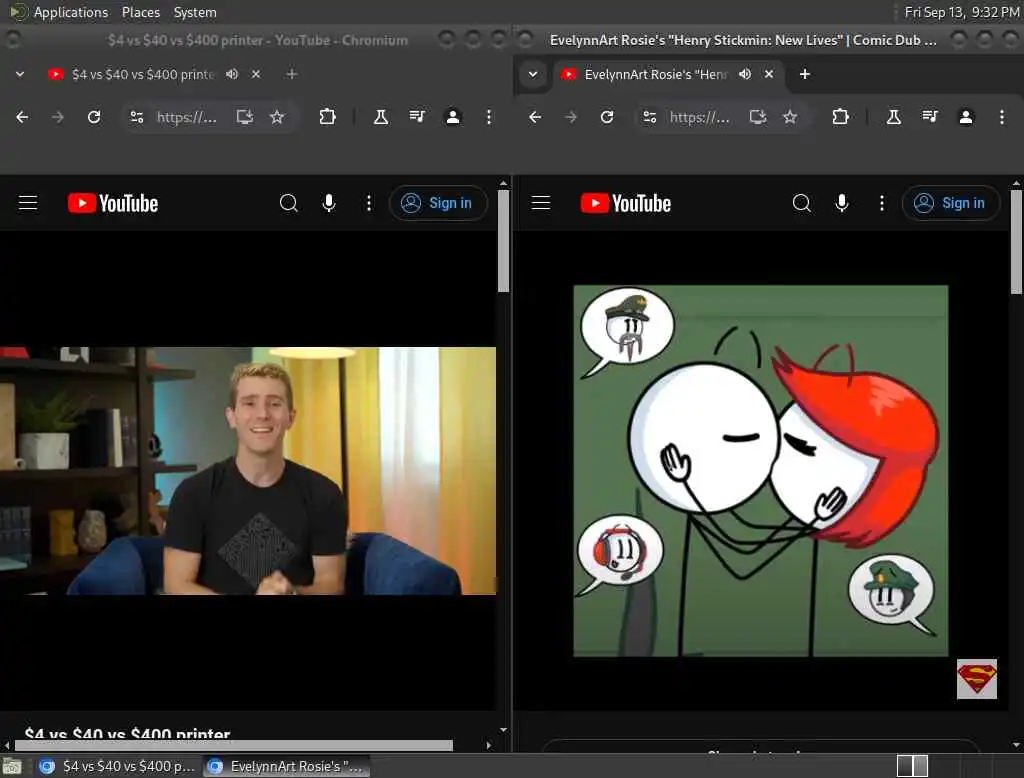
Task: Open YouTube settings dots in left window
Action: tap(369, 203)
